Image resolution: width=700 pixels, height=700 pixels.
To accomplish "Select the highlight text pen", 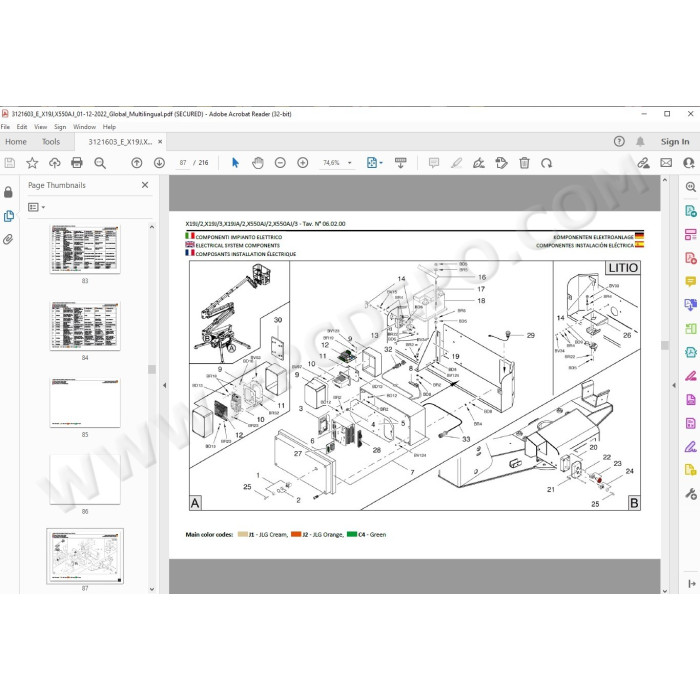I will [x=456, y=163].
